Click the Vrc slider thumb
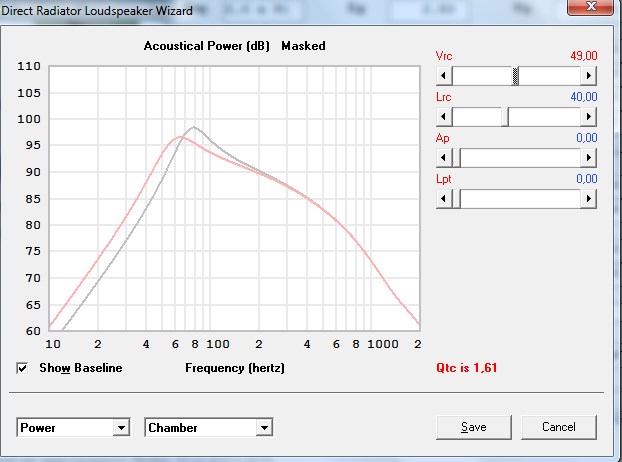 tap(515, 76)
